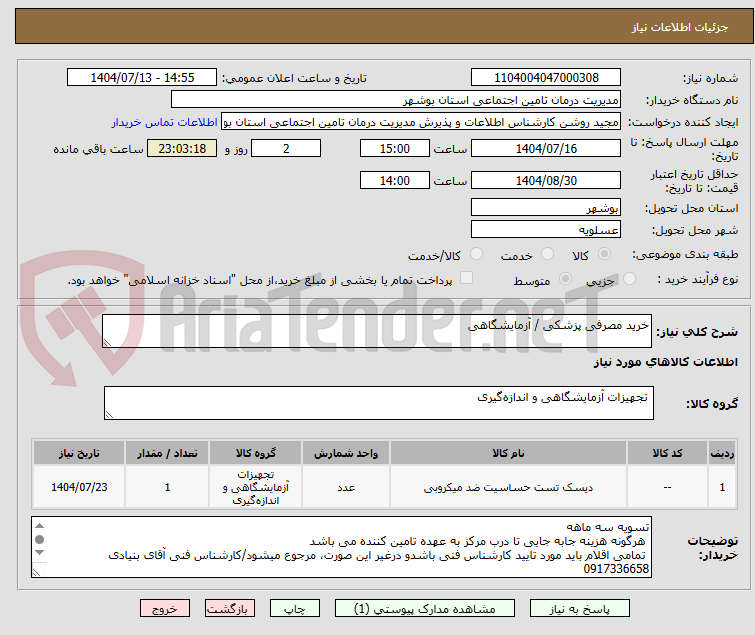
Task: Toggle the اسناد خزانه اسلامی payment checkbox
Action: [x=466, y=278]
